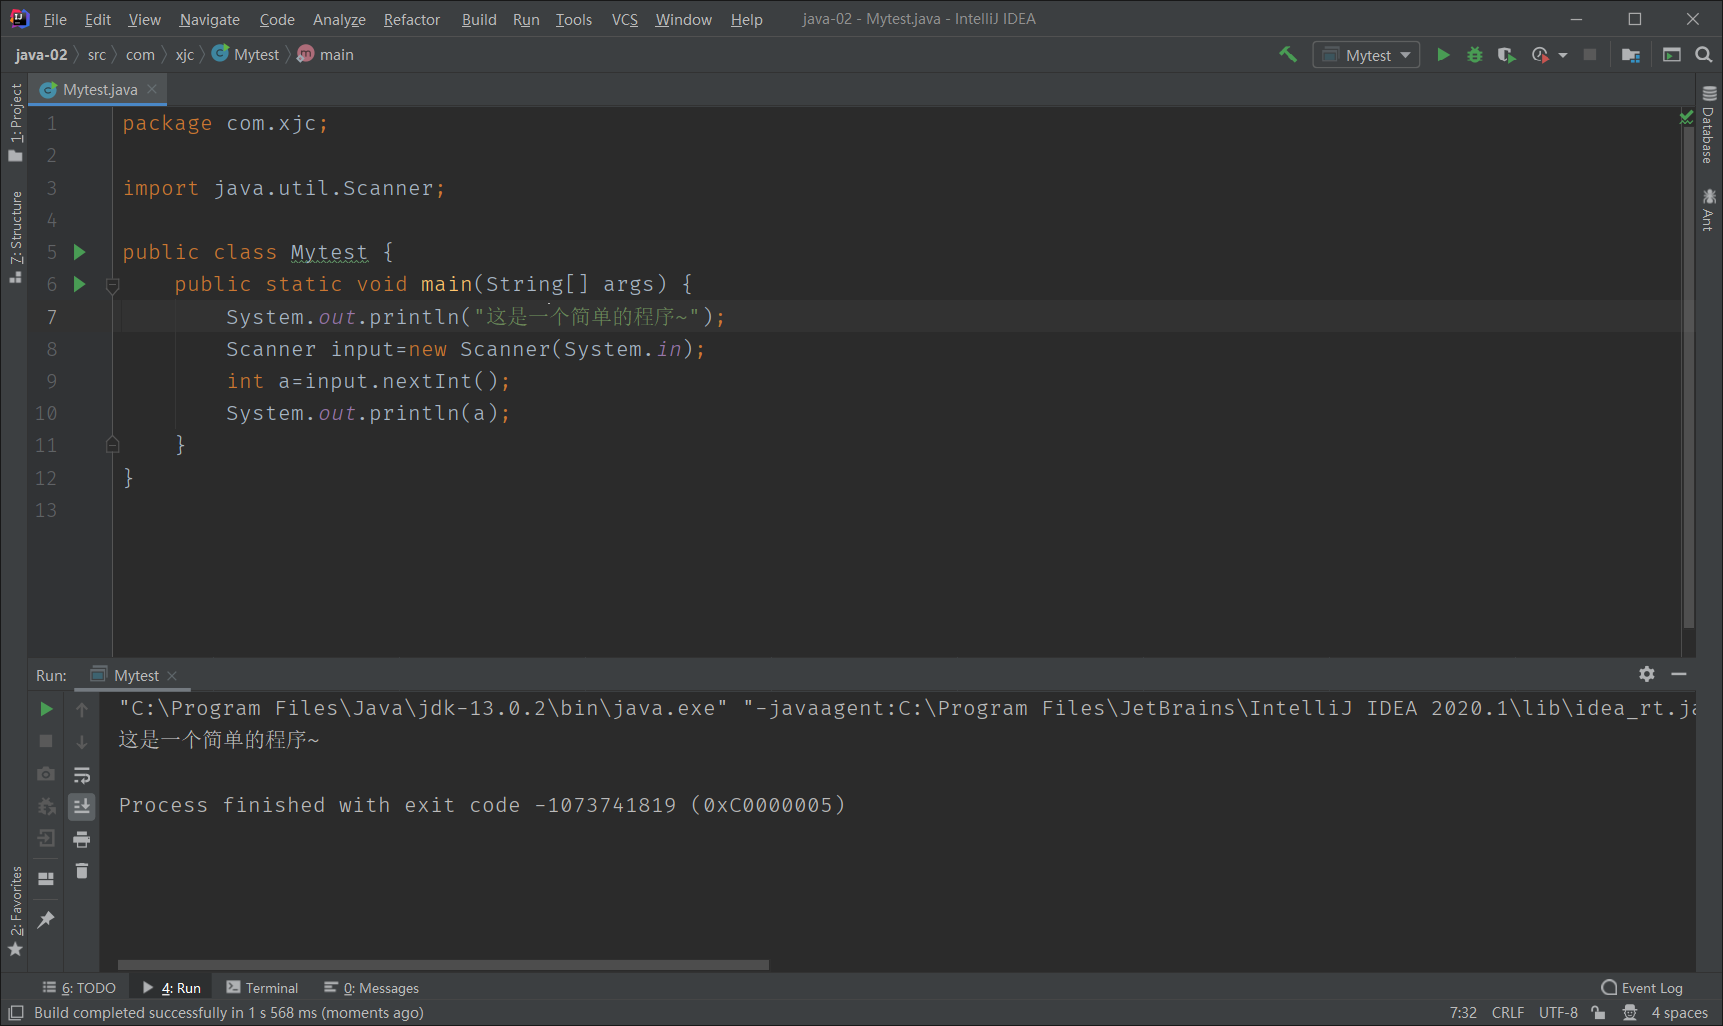Image resolution: width=1723 pixels, height=1026 pixels.
Task: Open the Refactor menu
Action: [x=411, y=19]
